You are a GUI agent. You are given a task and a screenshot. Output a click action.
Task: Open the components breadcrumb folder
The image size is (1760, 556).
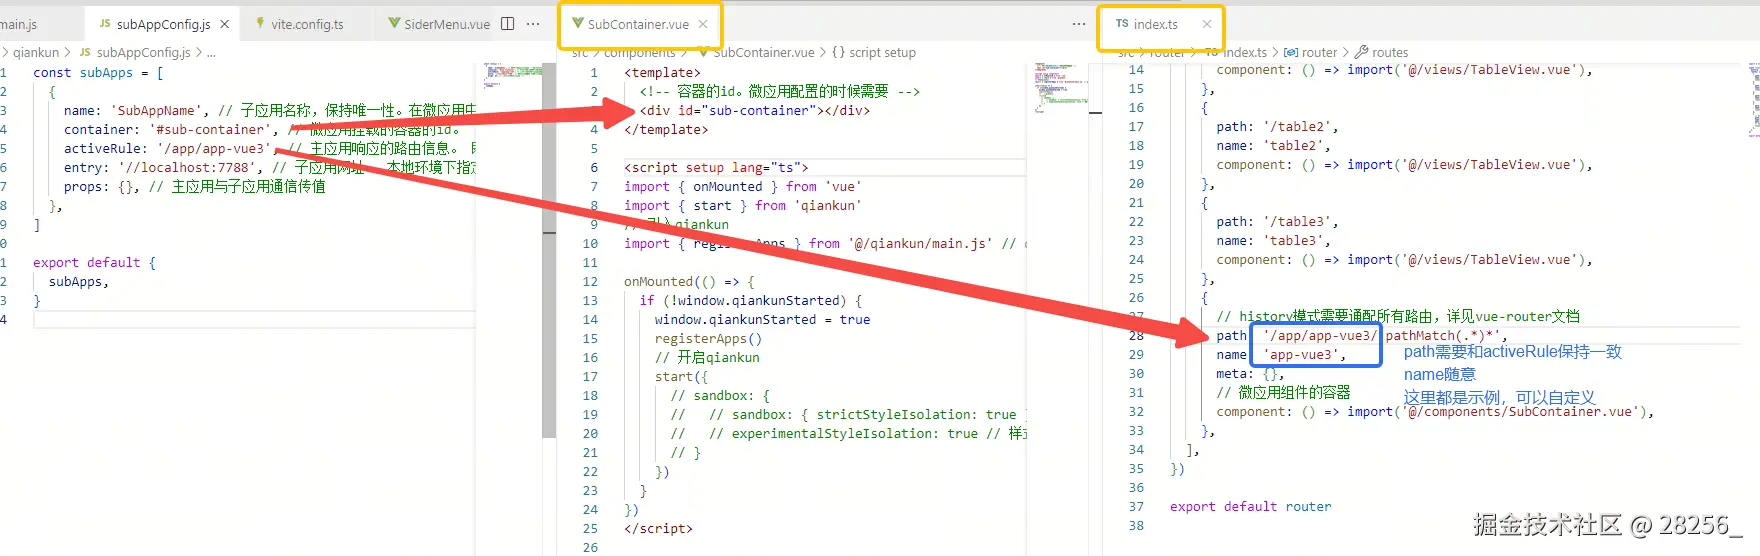(x=640, y=53)
